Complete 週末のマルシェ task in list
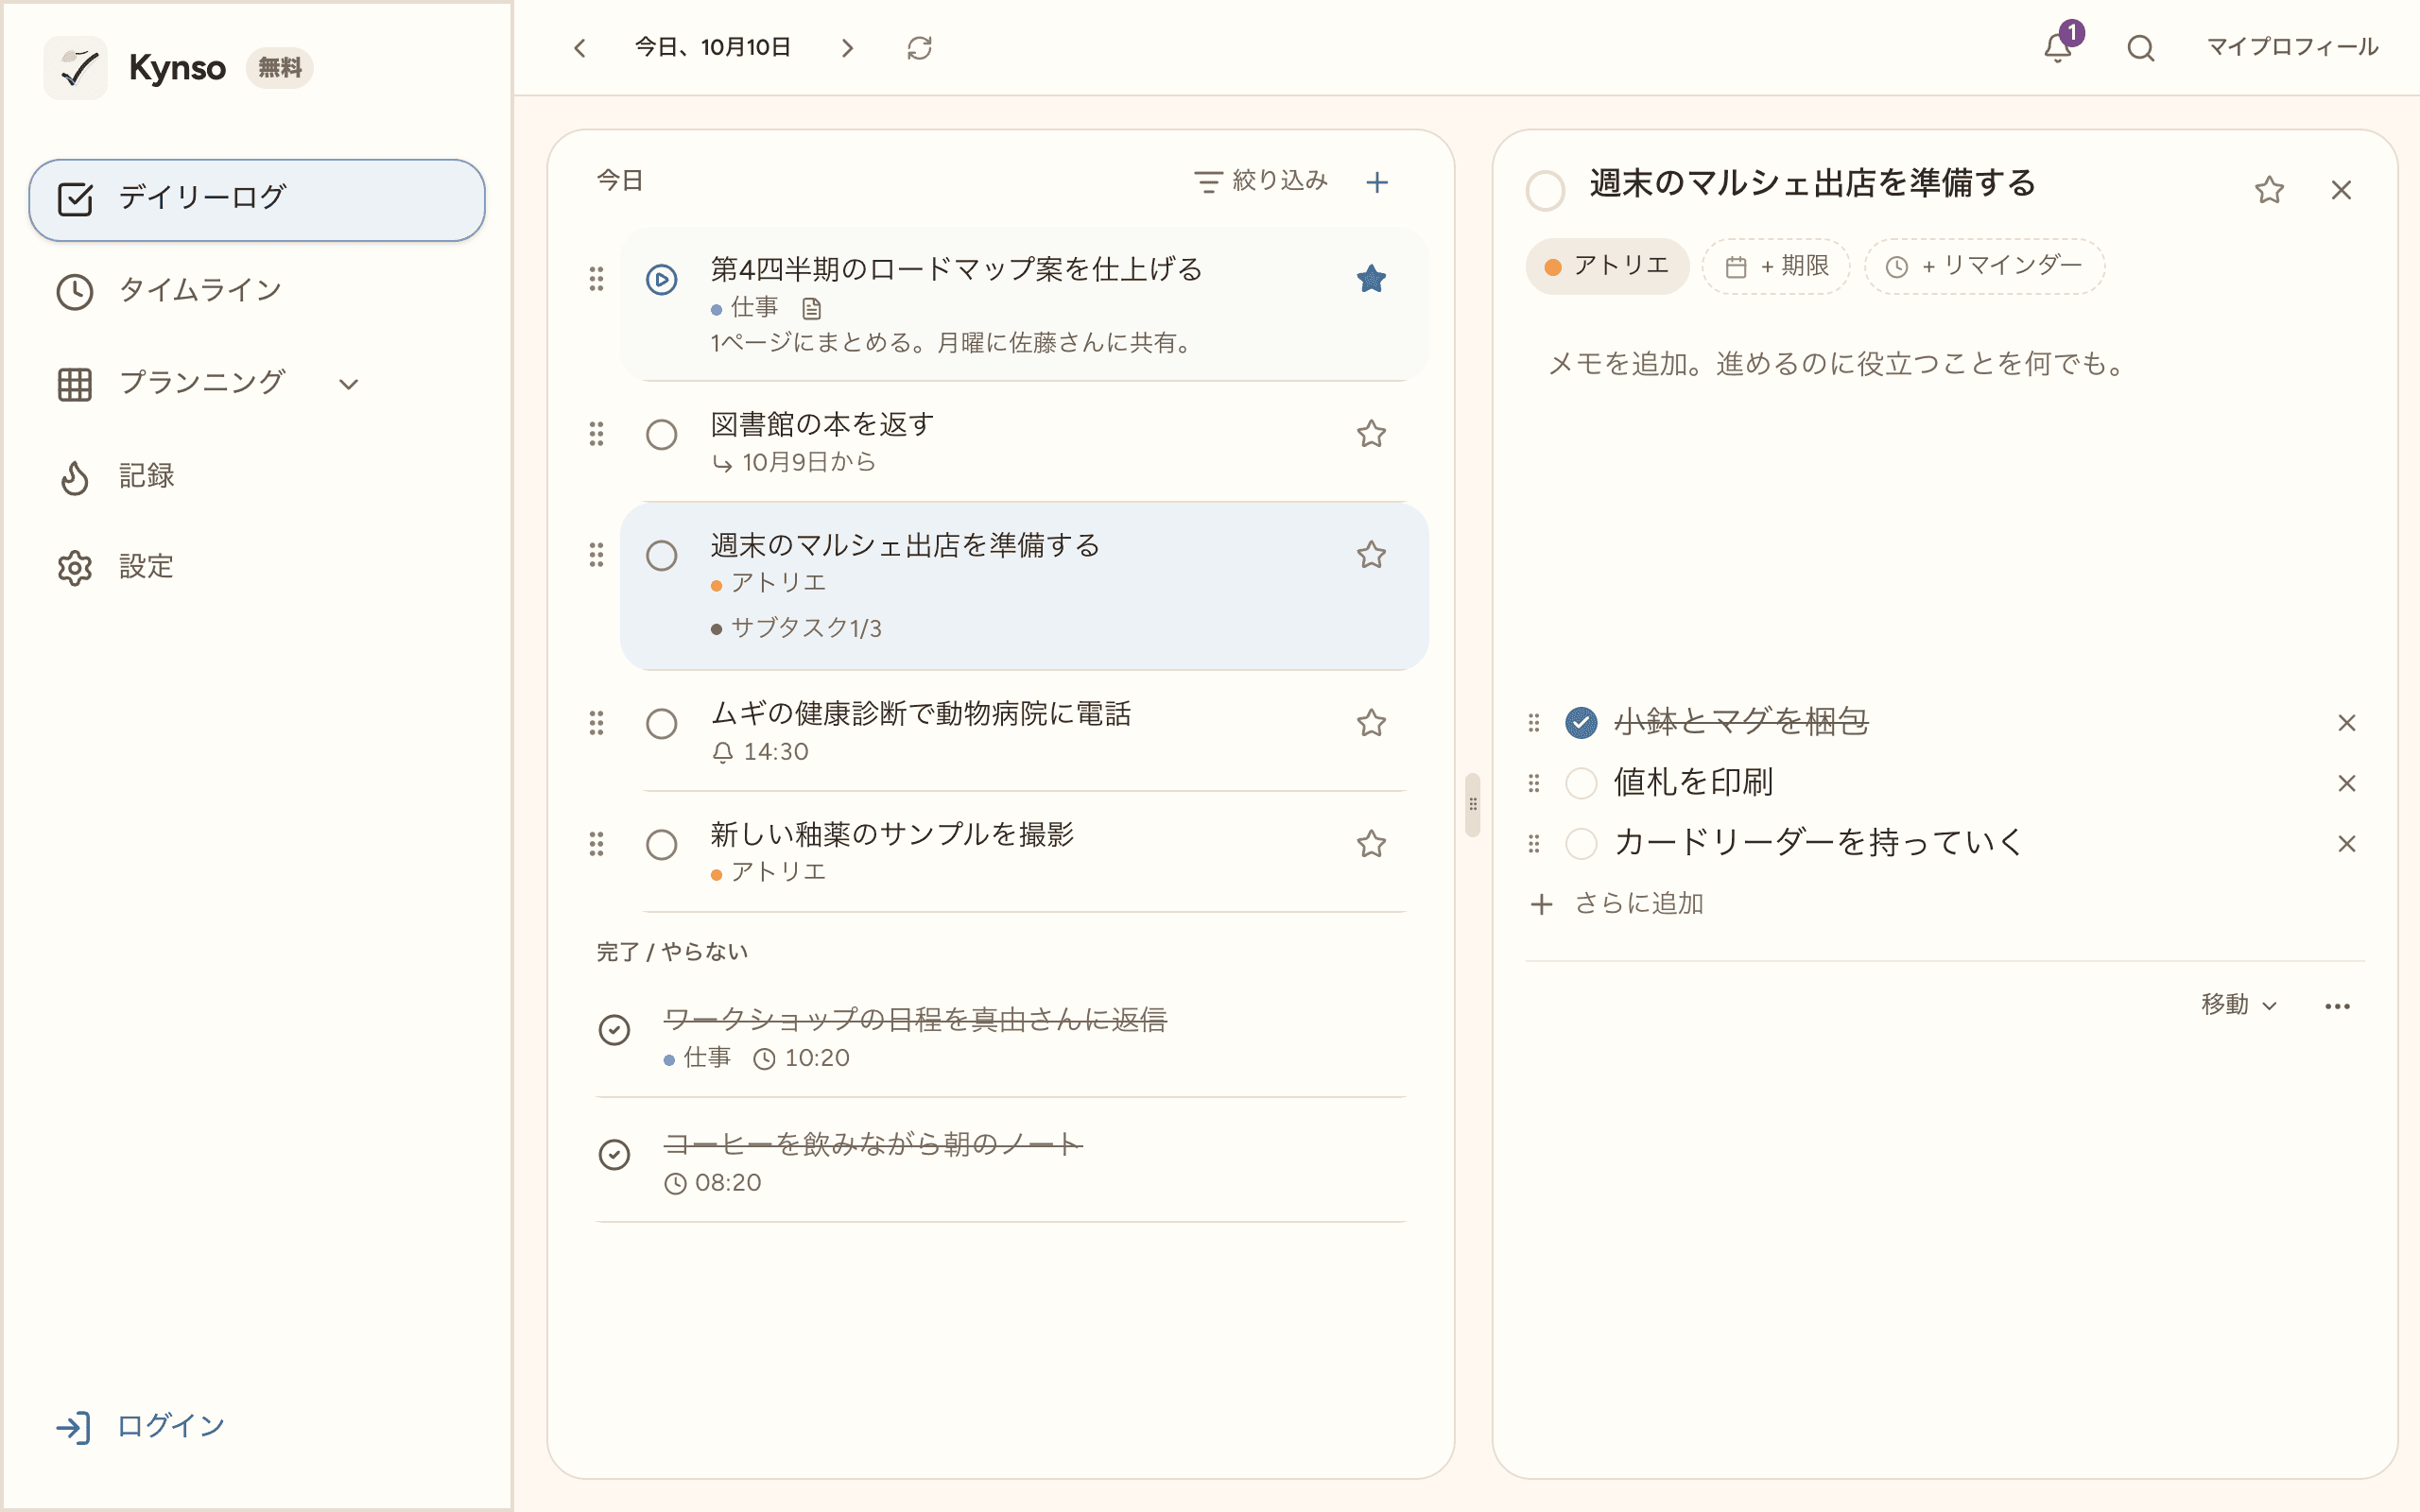This screenshot has height=1512, width=2420. click(661, 555)
